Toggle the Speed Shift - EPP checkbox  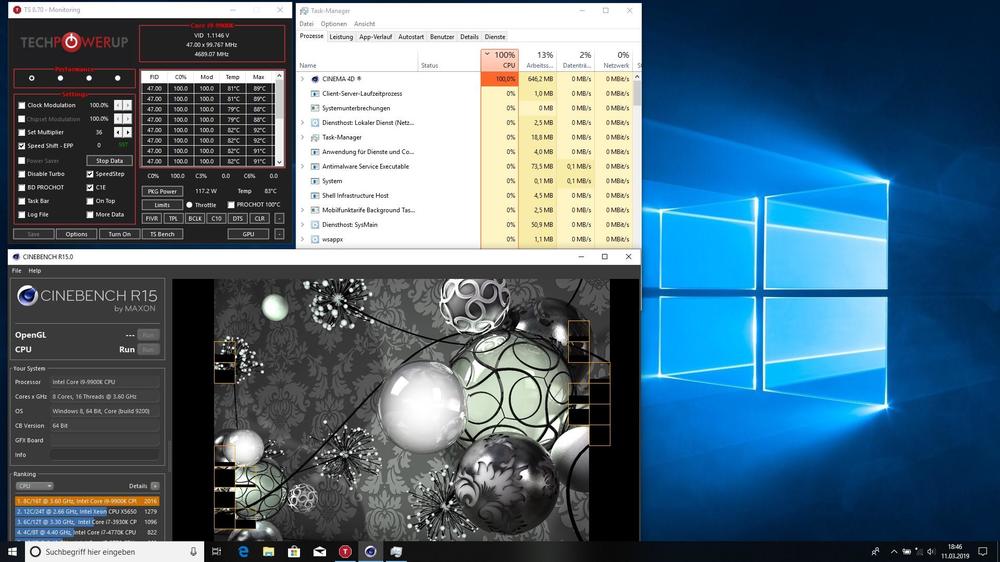coord(22,146)
